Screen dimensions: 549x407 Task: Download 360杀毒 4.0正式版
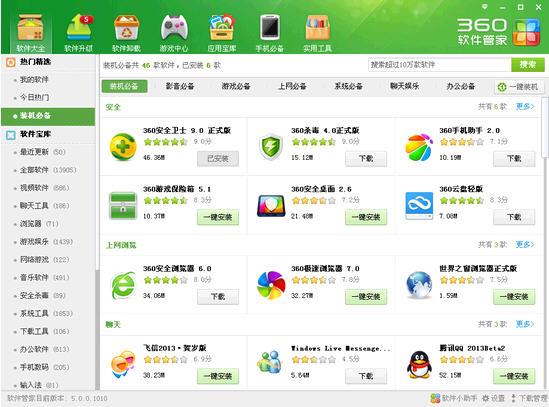click(366, 159)
